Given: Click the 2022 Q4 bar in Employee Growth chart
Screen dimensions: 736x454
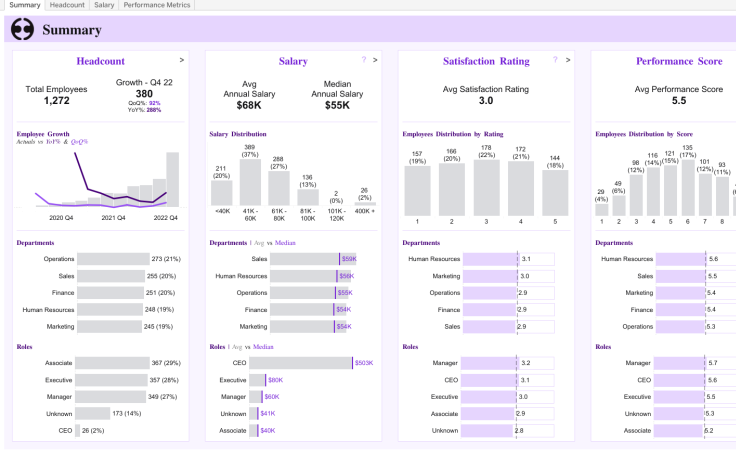Looking at the screenshot, I should pyautogui.click(x=172, y=180).
